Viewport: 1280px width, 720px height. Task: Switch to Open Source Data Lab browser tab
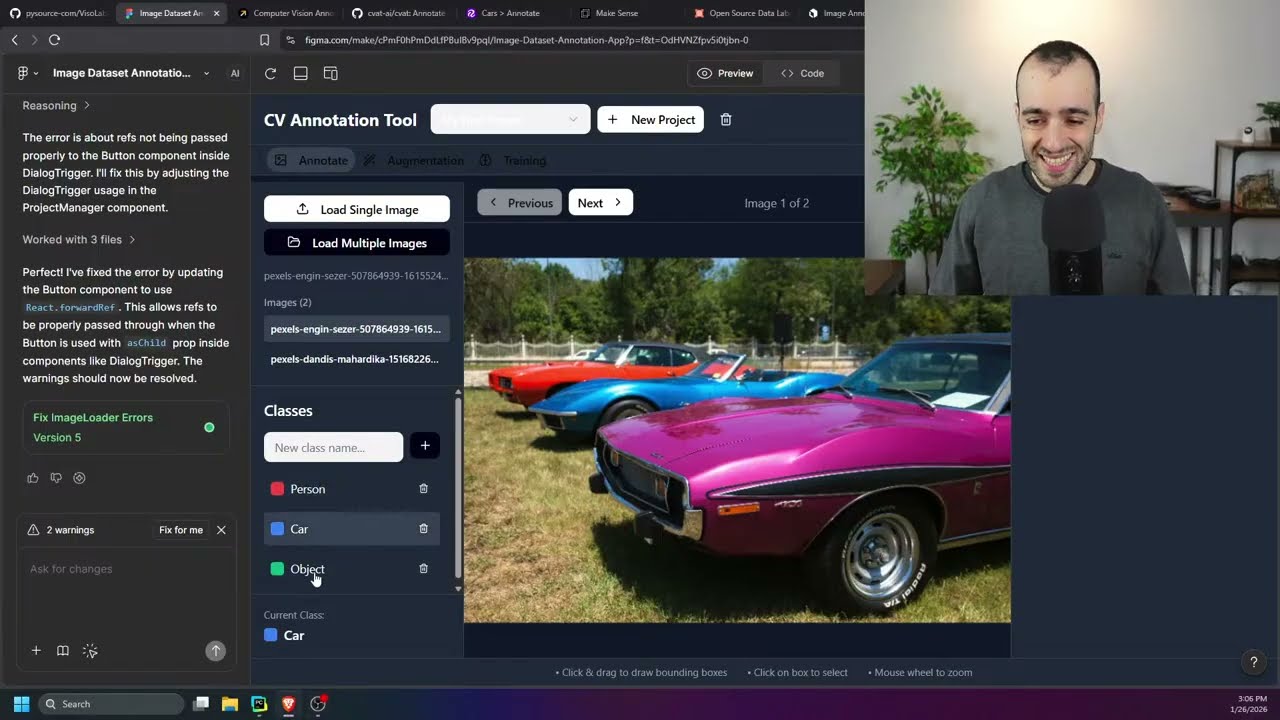point(741,13)
